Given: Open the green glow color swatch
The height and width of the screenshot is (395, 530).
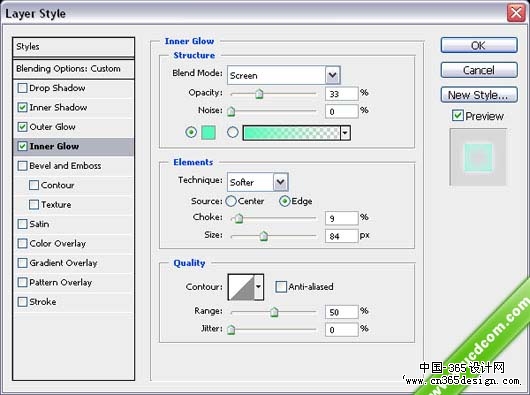Looking at the screenshot, I should pos(208,132).
